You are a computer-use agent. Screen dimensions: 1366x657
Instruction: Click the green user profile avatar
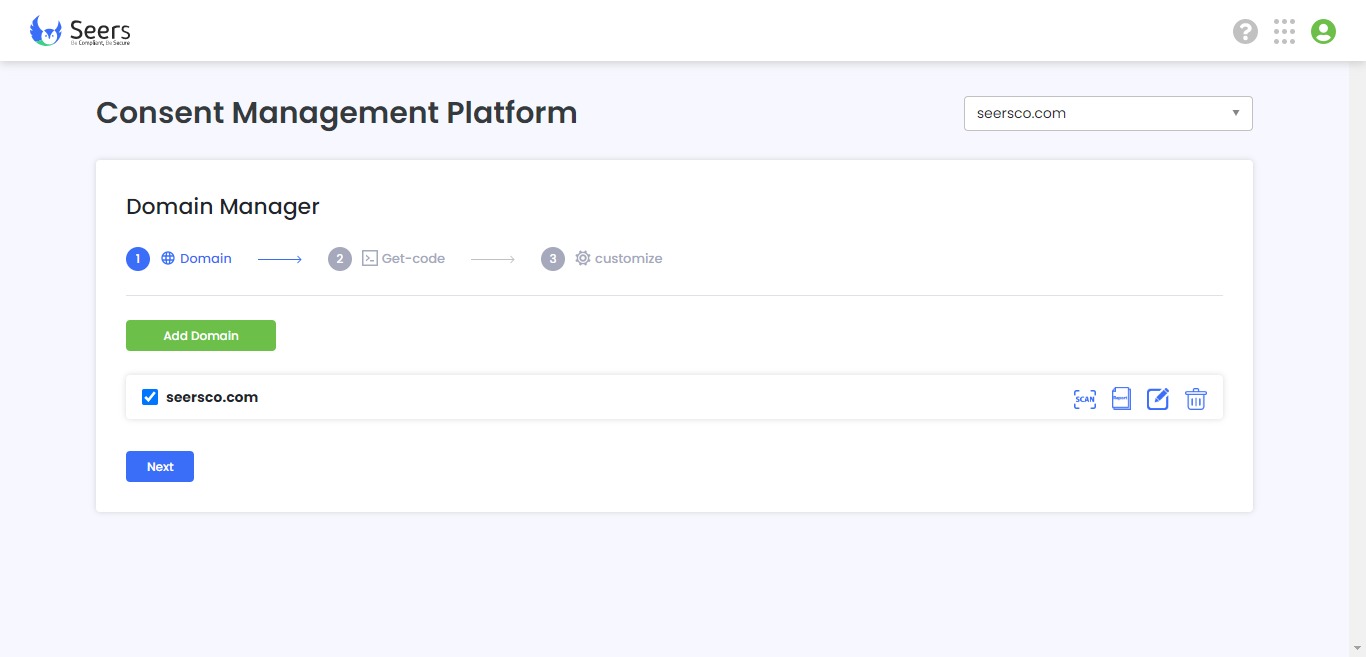(1323, 32)
